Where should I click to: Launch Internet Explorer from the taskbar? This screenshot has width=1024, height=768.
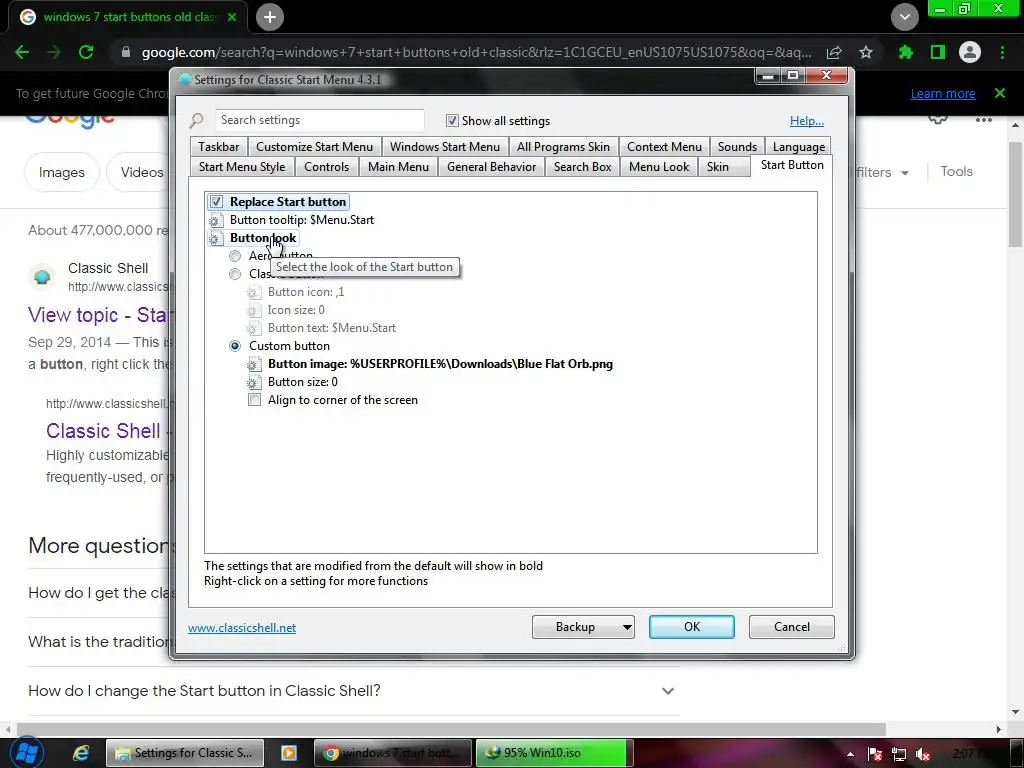point(81,753)
